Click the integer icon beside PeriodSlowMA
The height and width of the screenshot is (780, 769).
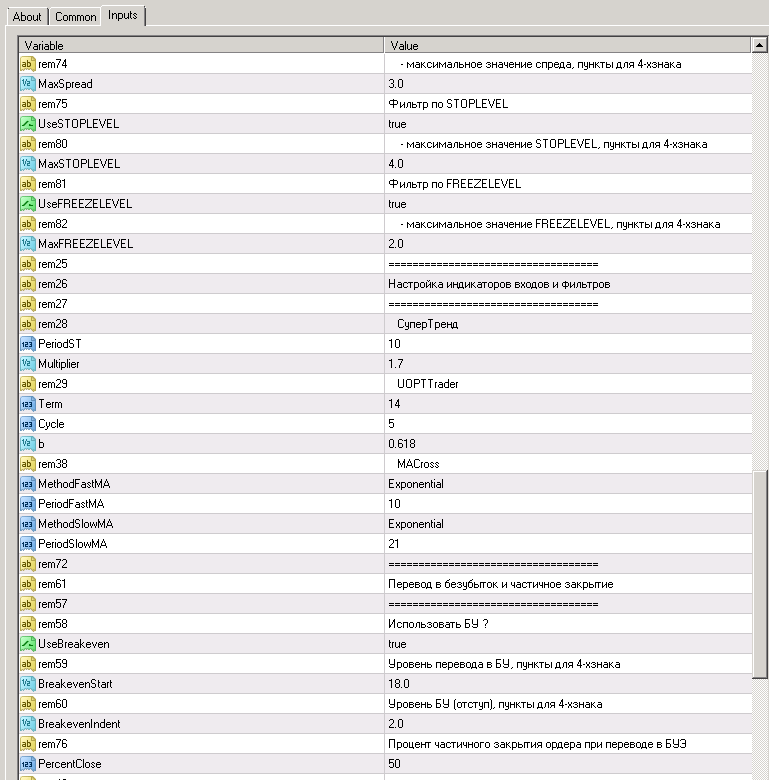pos(28,544)
